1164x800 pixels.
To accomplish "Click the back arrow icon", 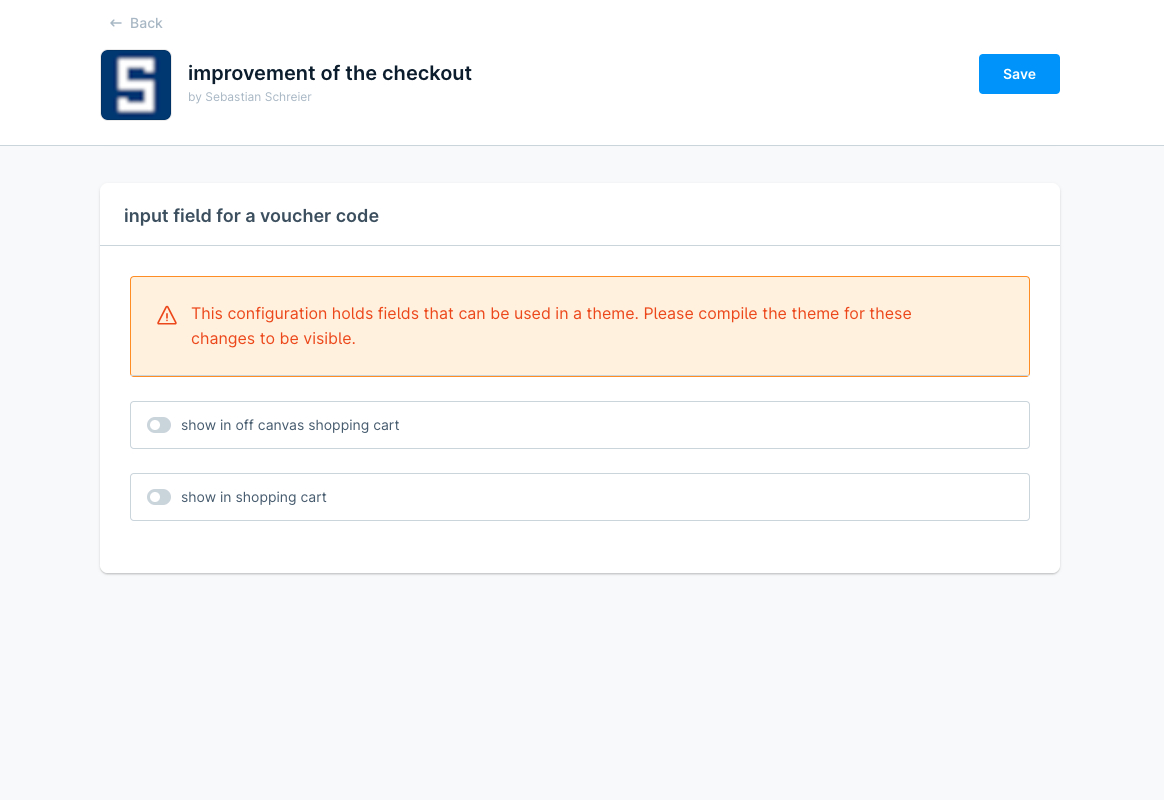I will (116, 23).
